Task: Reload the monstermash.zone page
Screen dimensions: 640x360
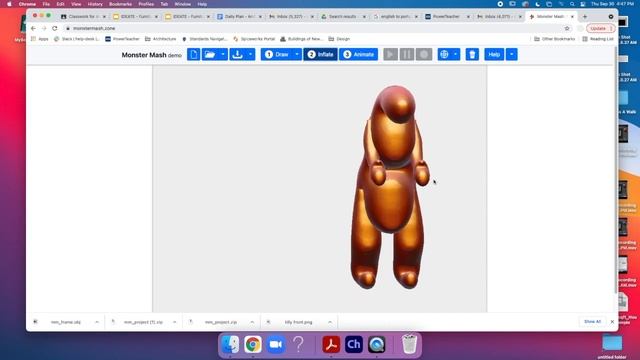Action: [x=55, y=28]
